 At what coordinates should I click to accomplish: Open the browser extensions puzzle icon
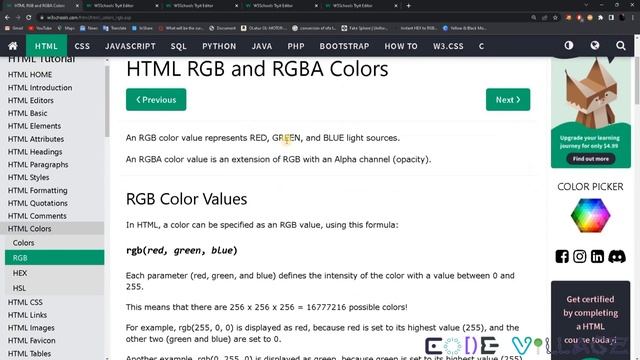point(600,18)
